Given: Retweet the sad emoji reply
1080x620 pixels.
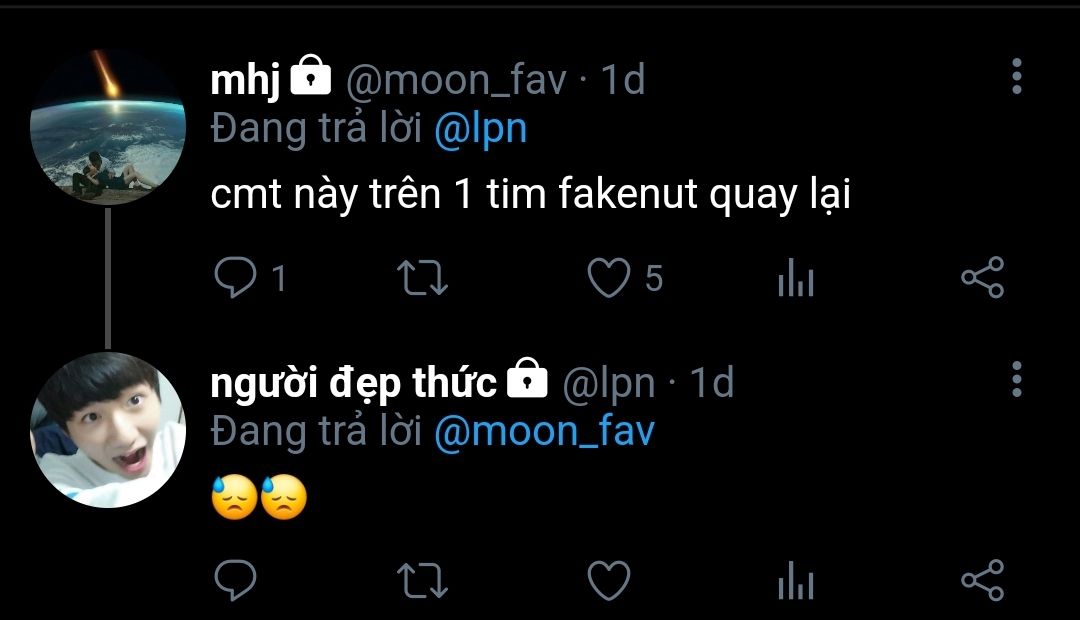Looking at the screenshot, I should (x=423, y=581).
